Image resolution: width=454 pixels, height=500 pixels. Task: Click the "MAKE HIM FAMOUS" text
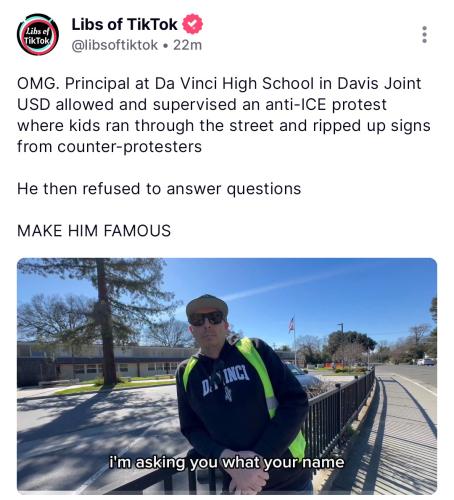pyautogui.click(x=94, y=231)
